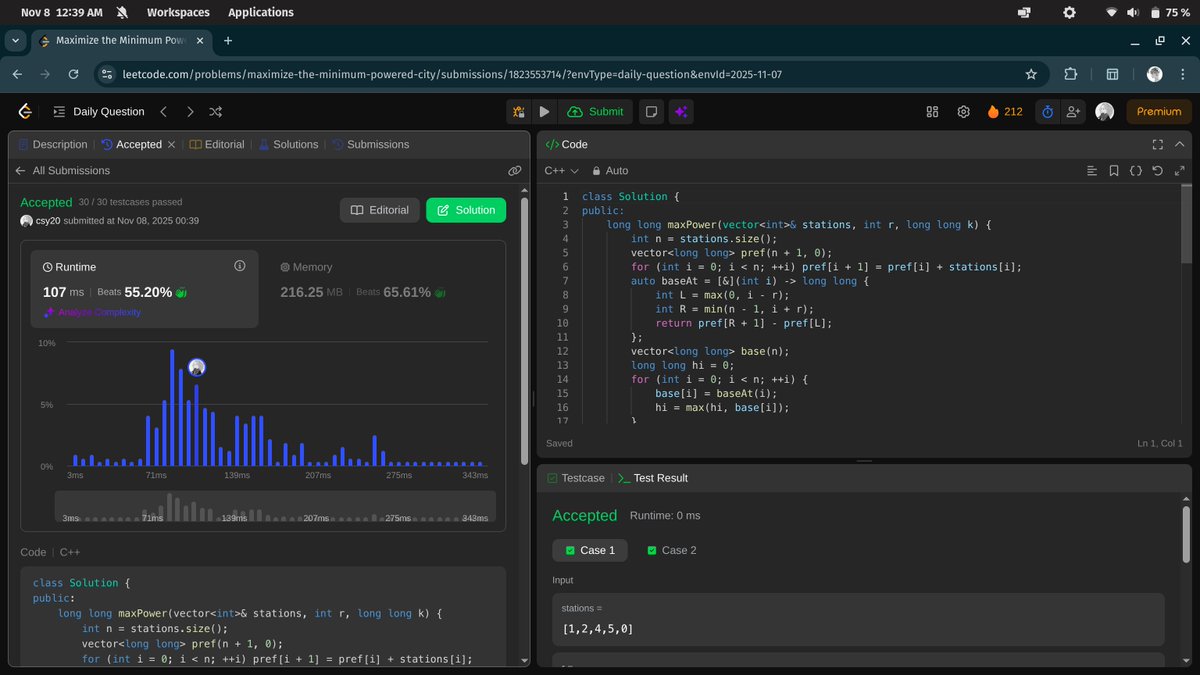1200x675 pixels.
Task: Open the layout grid icon
Action: pos(933,112)
